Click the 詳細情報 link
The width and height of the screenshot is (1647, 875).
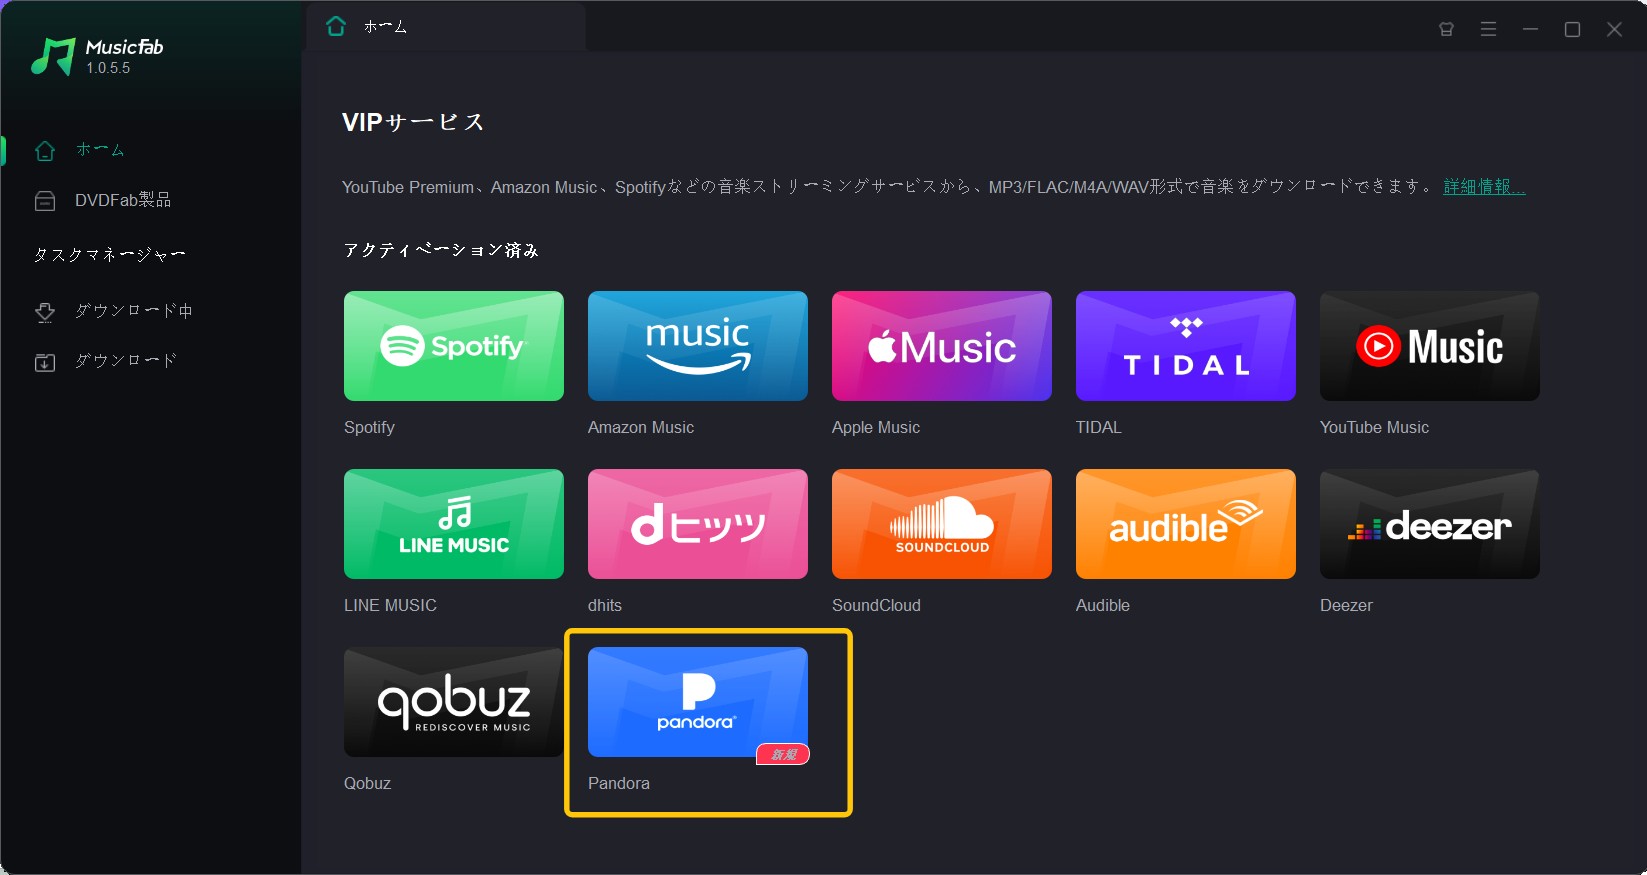click(x=1484, y=187)
